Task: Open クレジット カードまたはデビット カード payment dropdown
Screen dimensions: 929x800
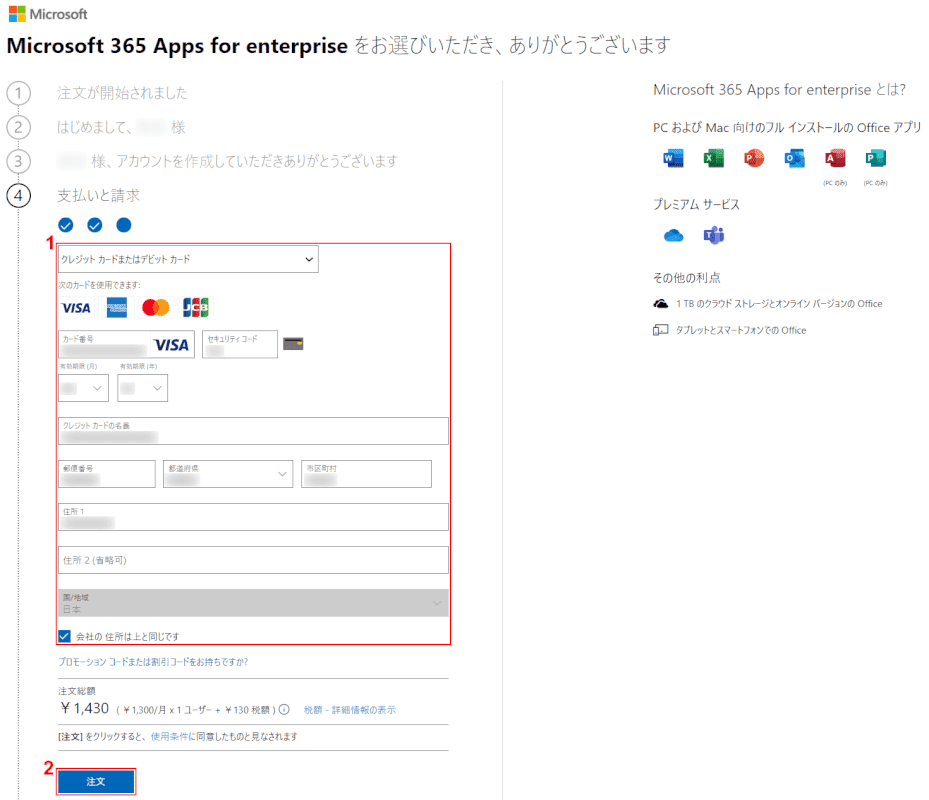Action: (188, 260)
